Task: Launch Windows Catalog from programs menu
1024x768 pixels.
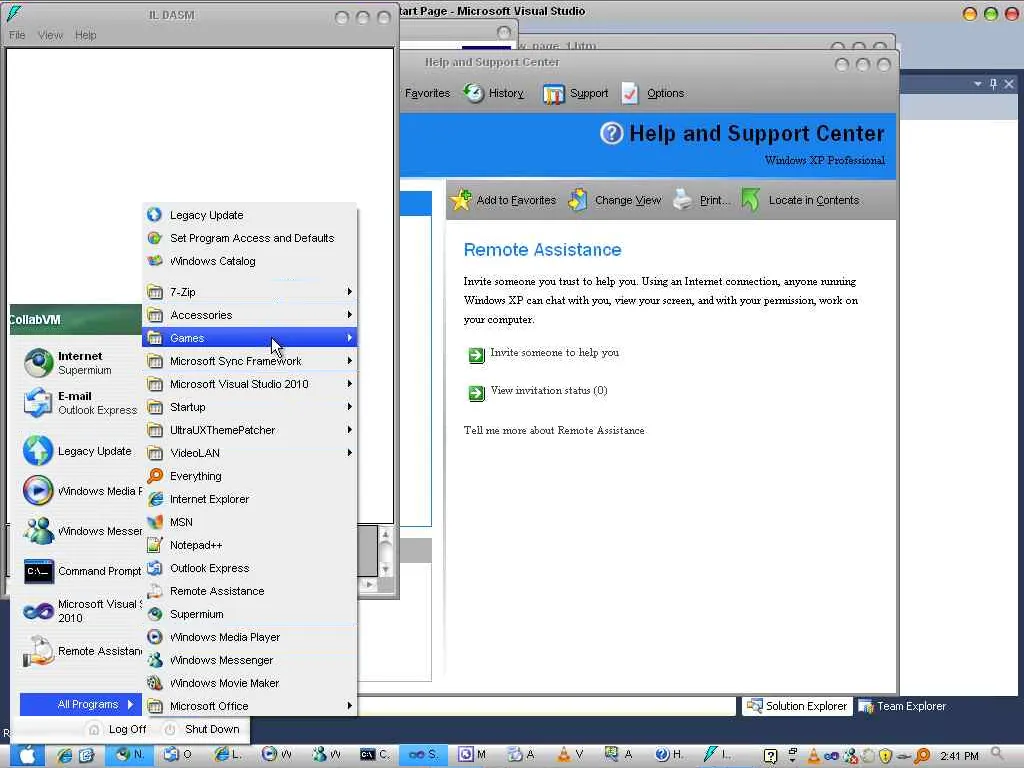Action: [249, 261]
